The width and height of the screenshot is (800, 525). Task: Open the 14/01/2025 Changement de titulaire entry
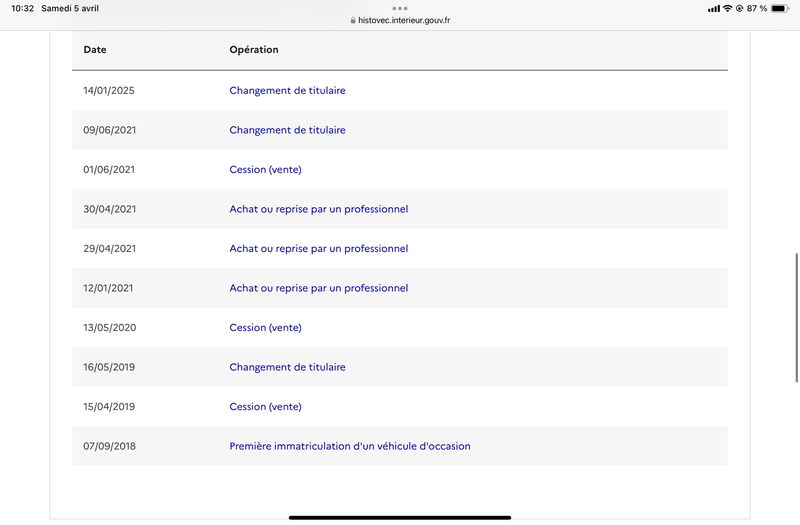pyautogui.click(x=287, y=91)
